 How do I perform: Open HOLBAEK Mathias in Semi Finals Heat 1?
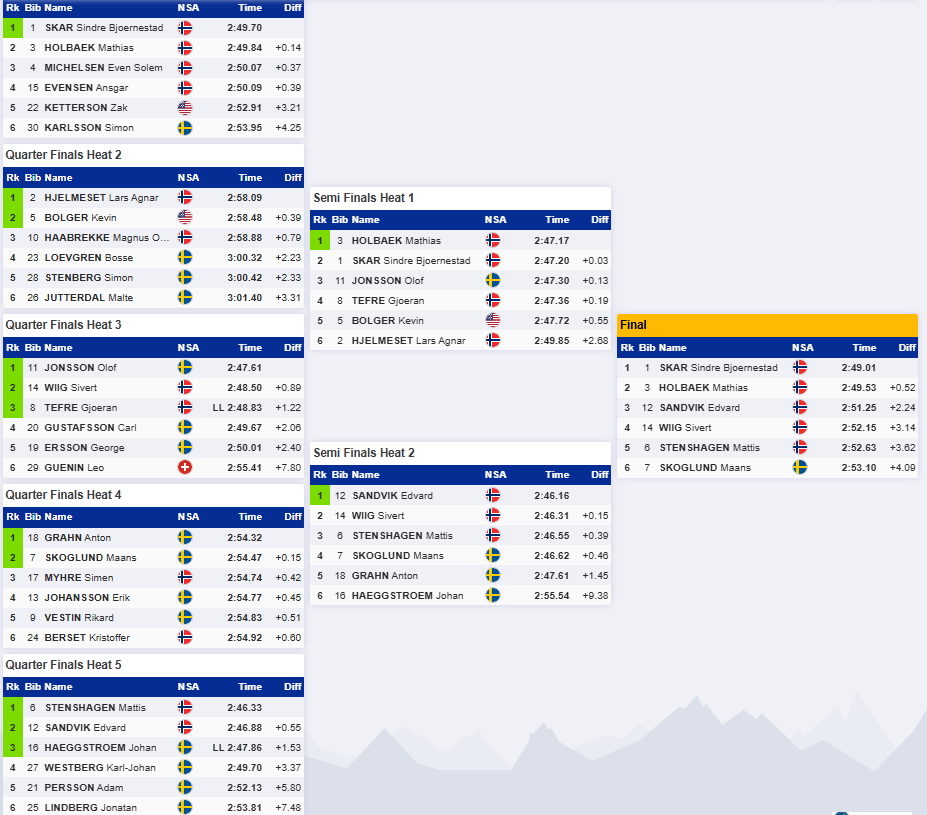point(396,241)
